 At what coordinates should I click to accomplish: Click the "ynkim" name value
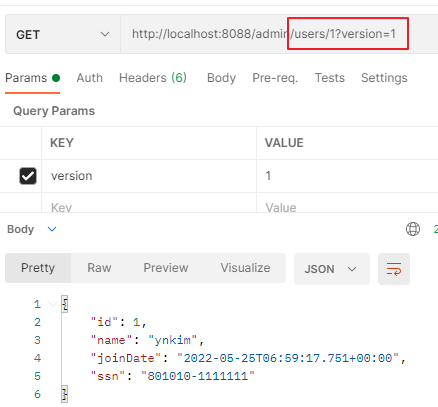[x=173, y=340]
